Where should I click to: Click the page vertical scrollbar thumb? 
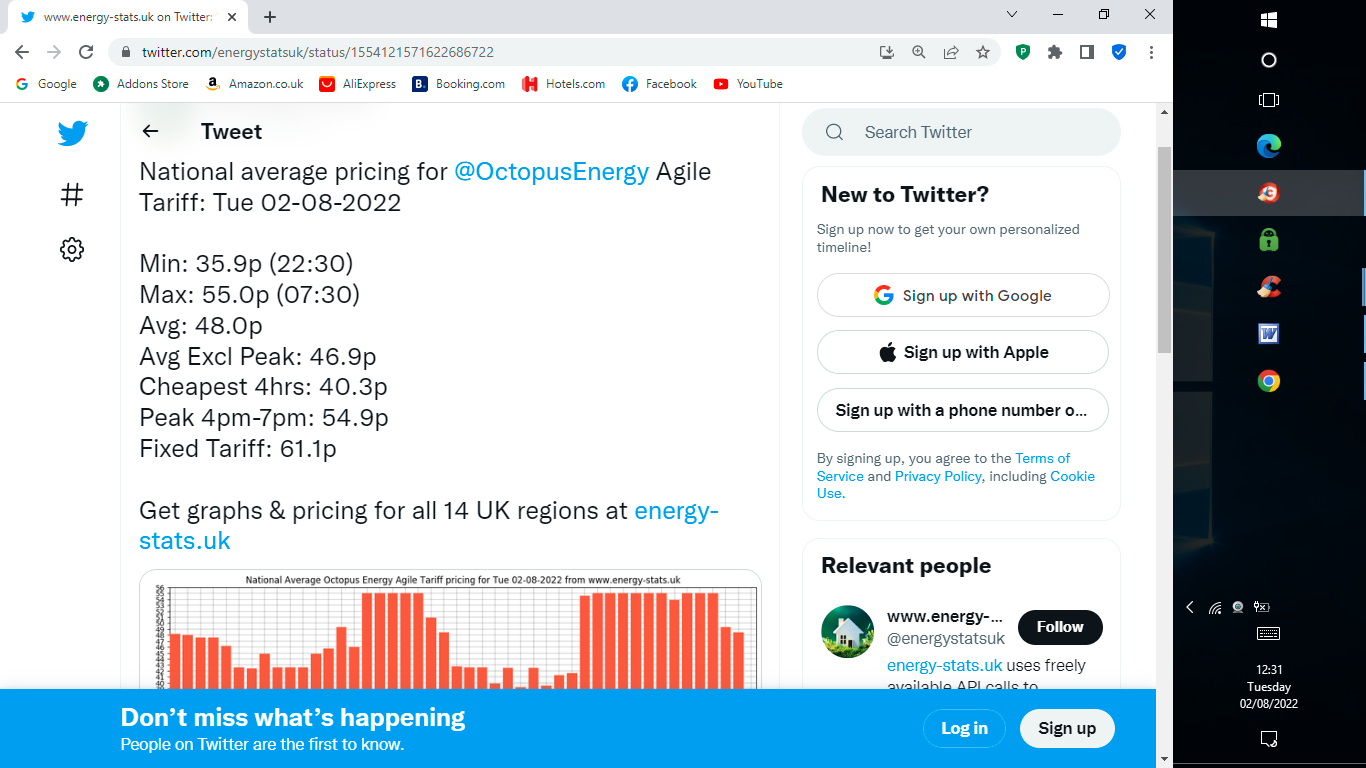click(x=1164, y=250)
